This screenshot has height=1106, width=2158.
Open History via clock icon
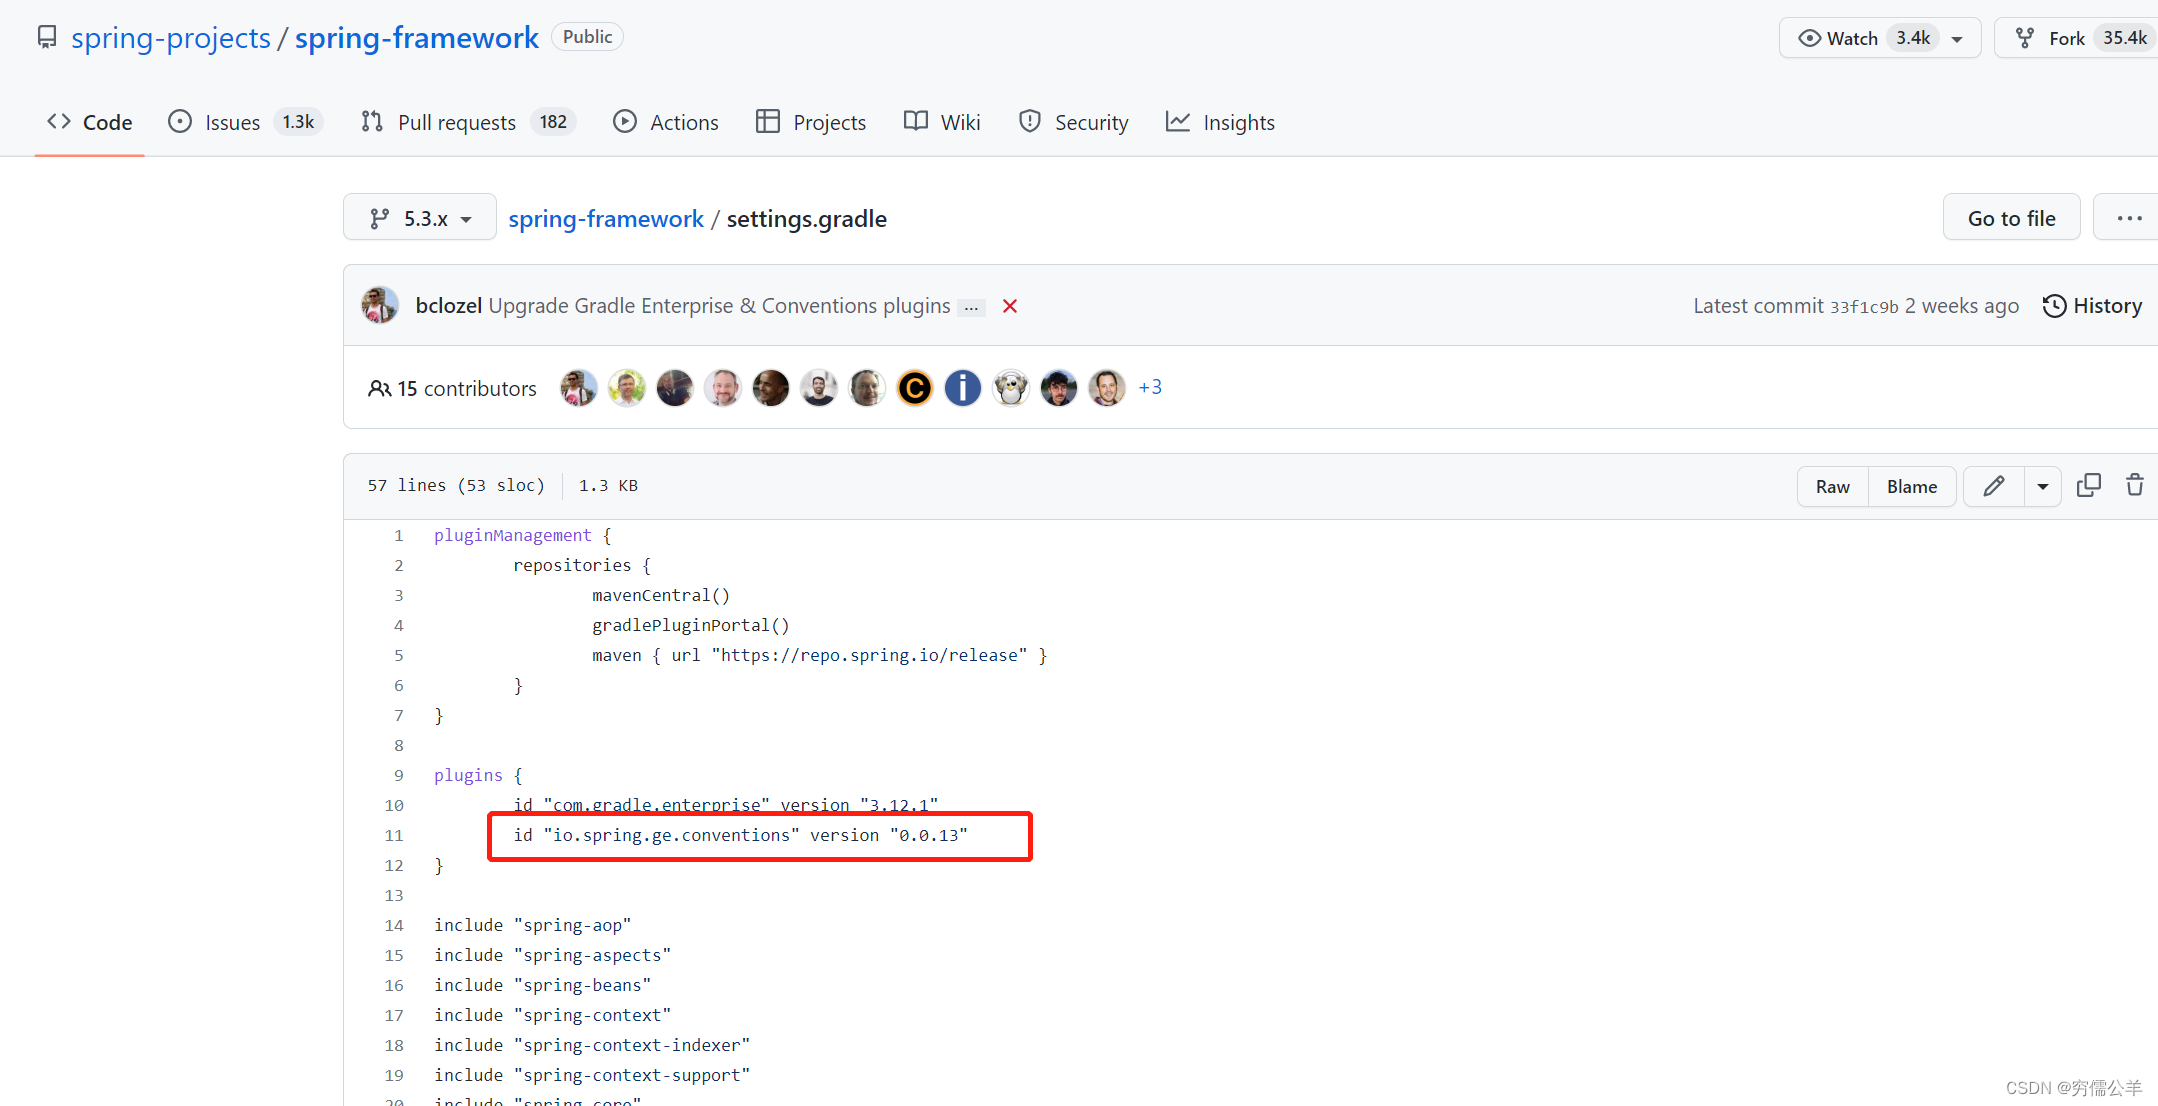pyautogui.click(x=2054, y=306)
